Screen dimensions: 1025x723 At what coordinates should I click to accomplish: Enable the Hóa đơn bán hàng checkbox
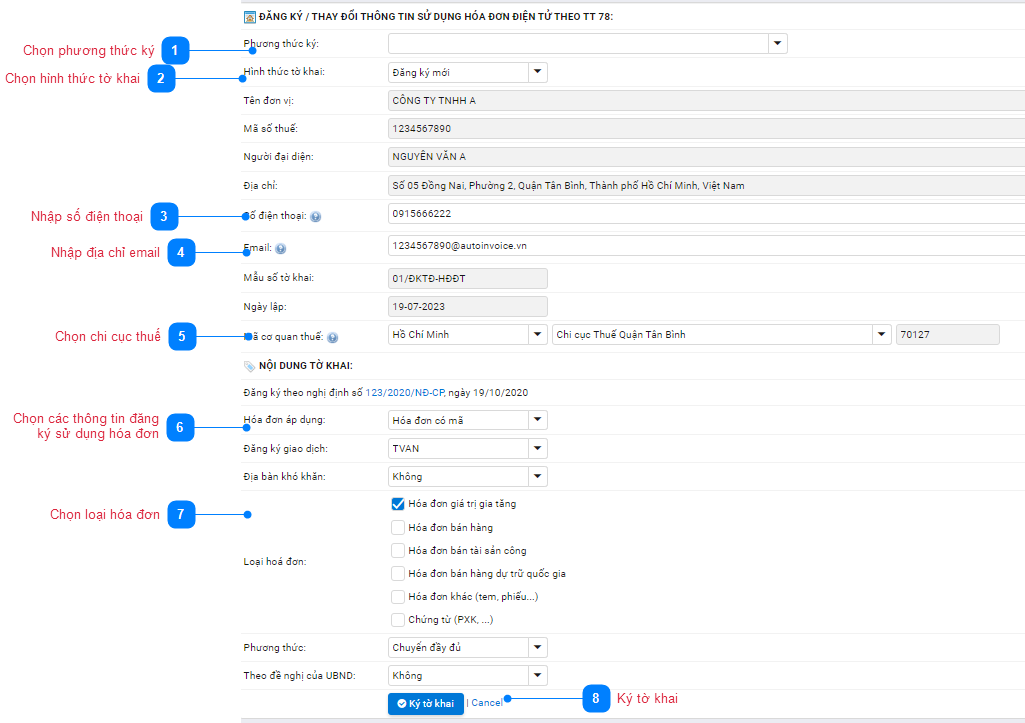tap(397, 527)
